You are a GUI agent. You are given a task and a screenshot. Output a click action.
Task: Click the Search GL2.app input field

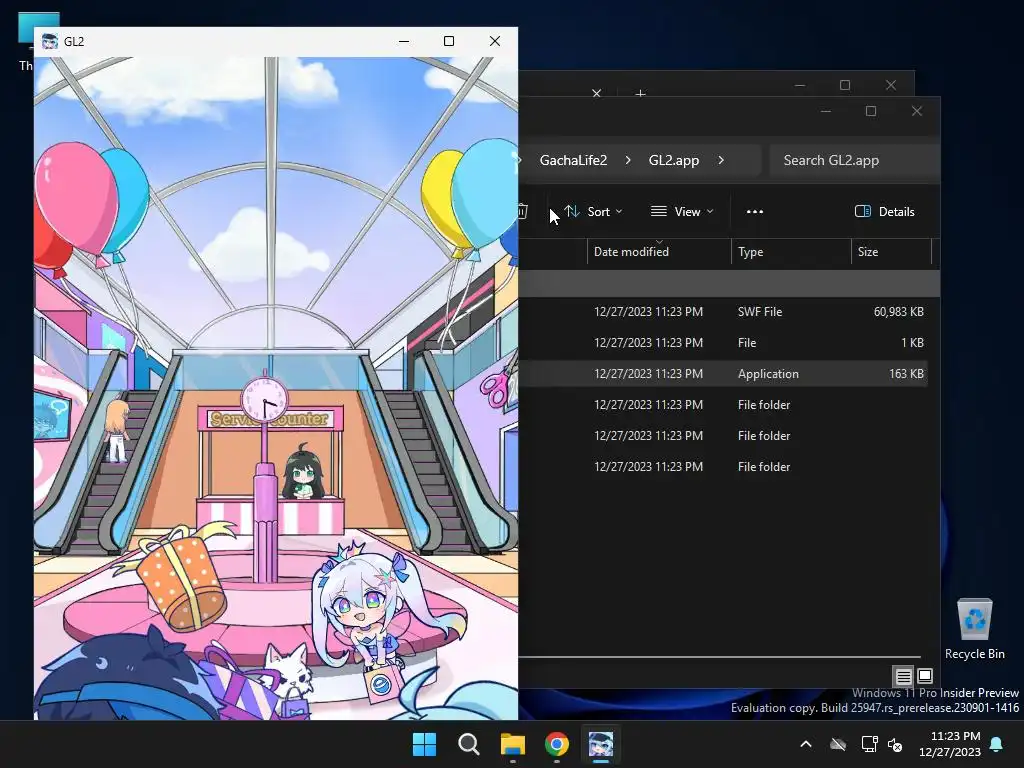tap(854, 160)
